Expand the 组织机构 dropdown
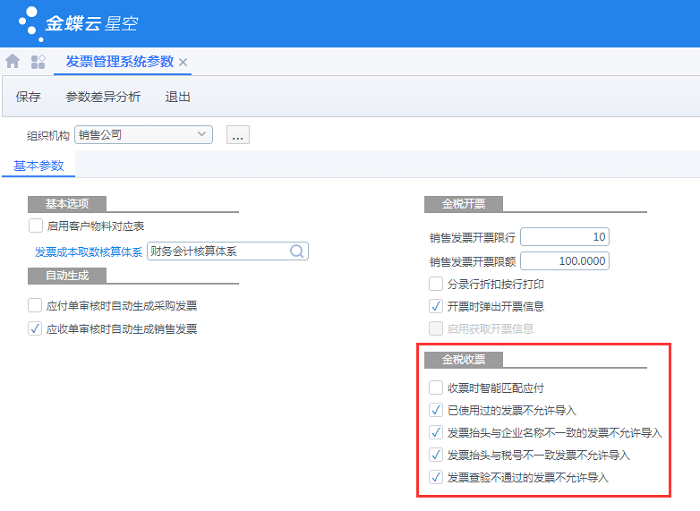The height and width of the screenshot is (511, 700). point(202,134)
